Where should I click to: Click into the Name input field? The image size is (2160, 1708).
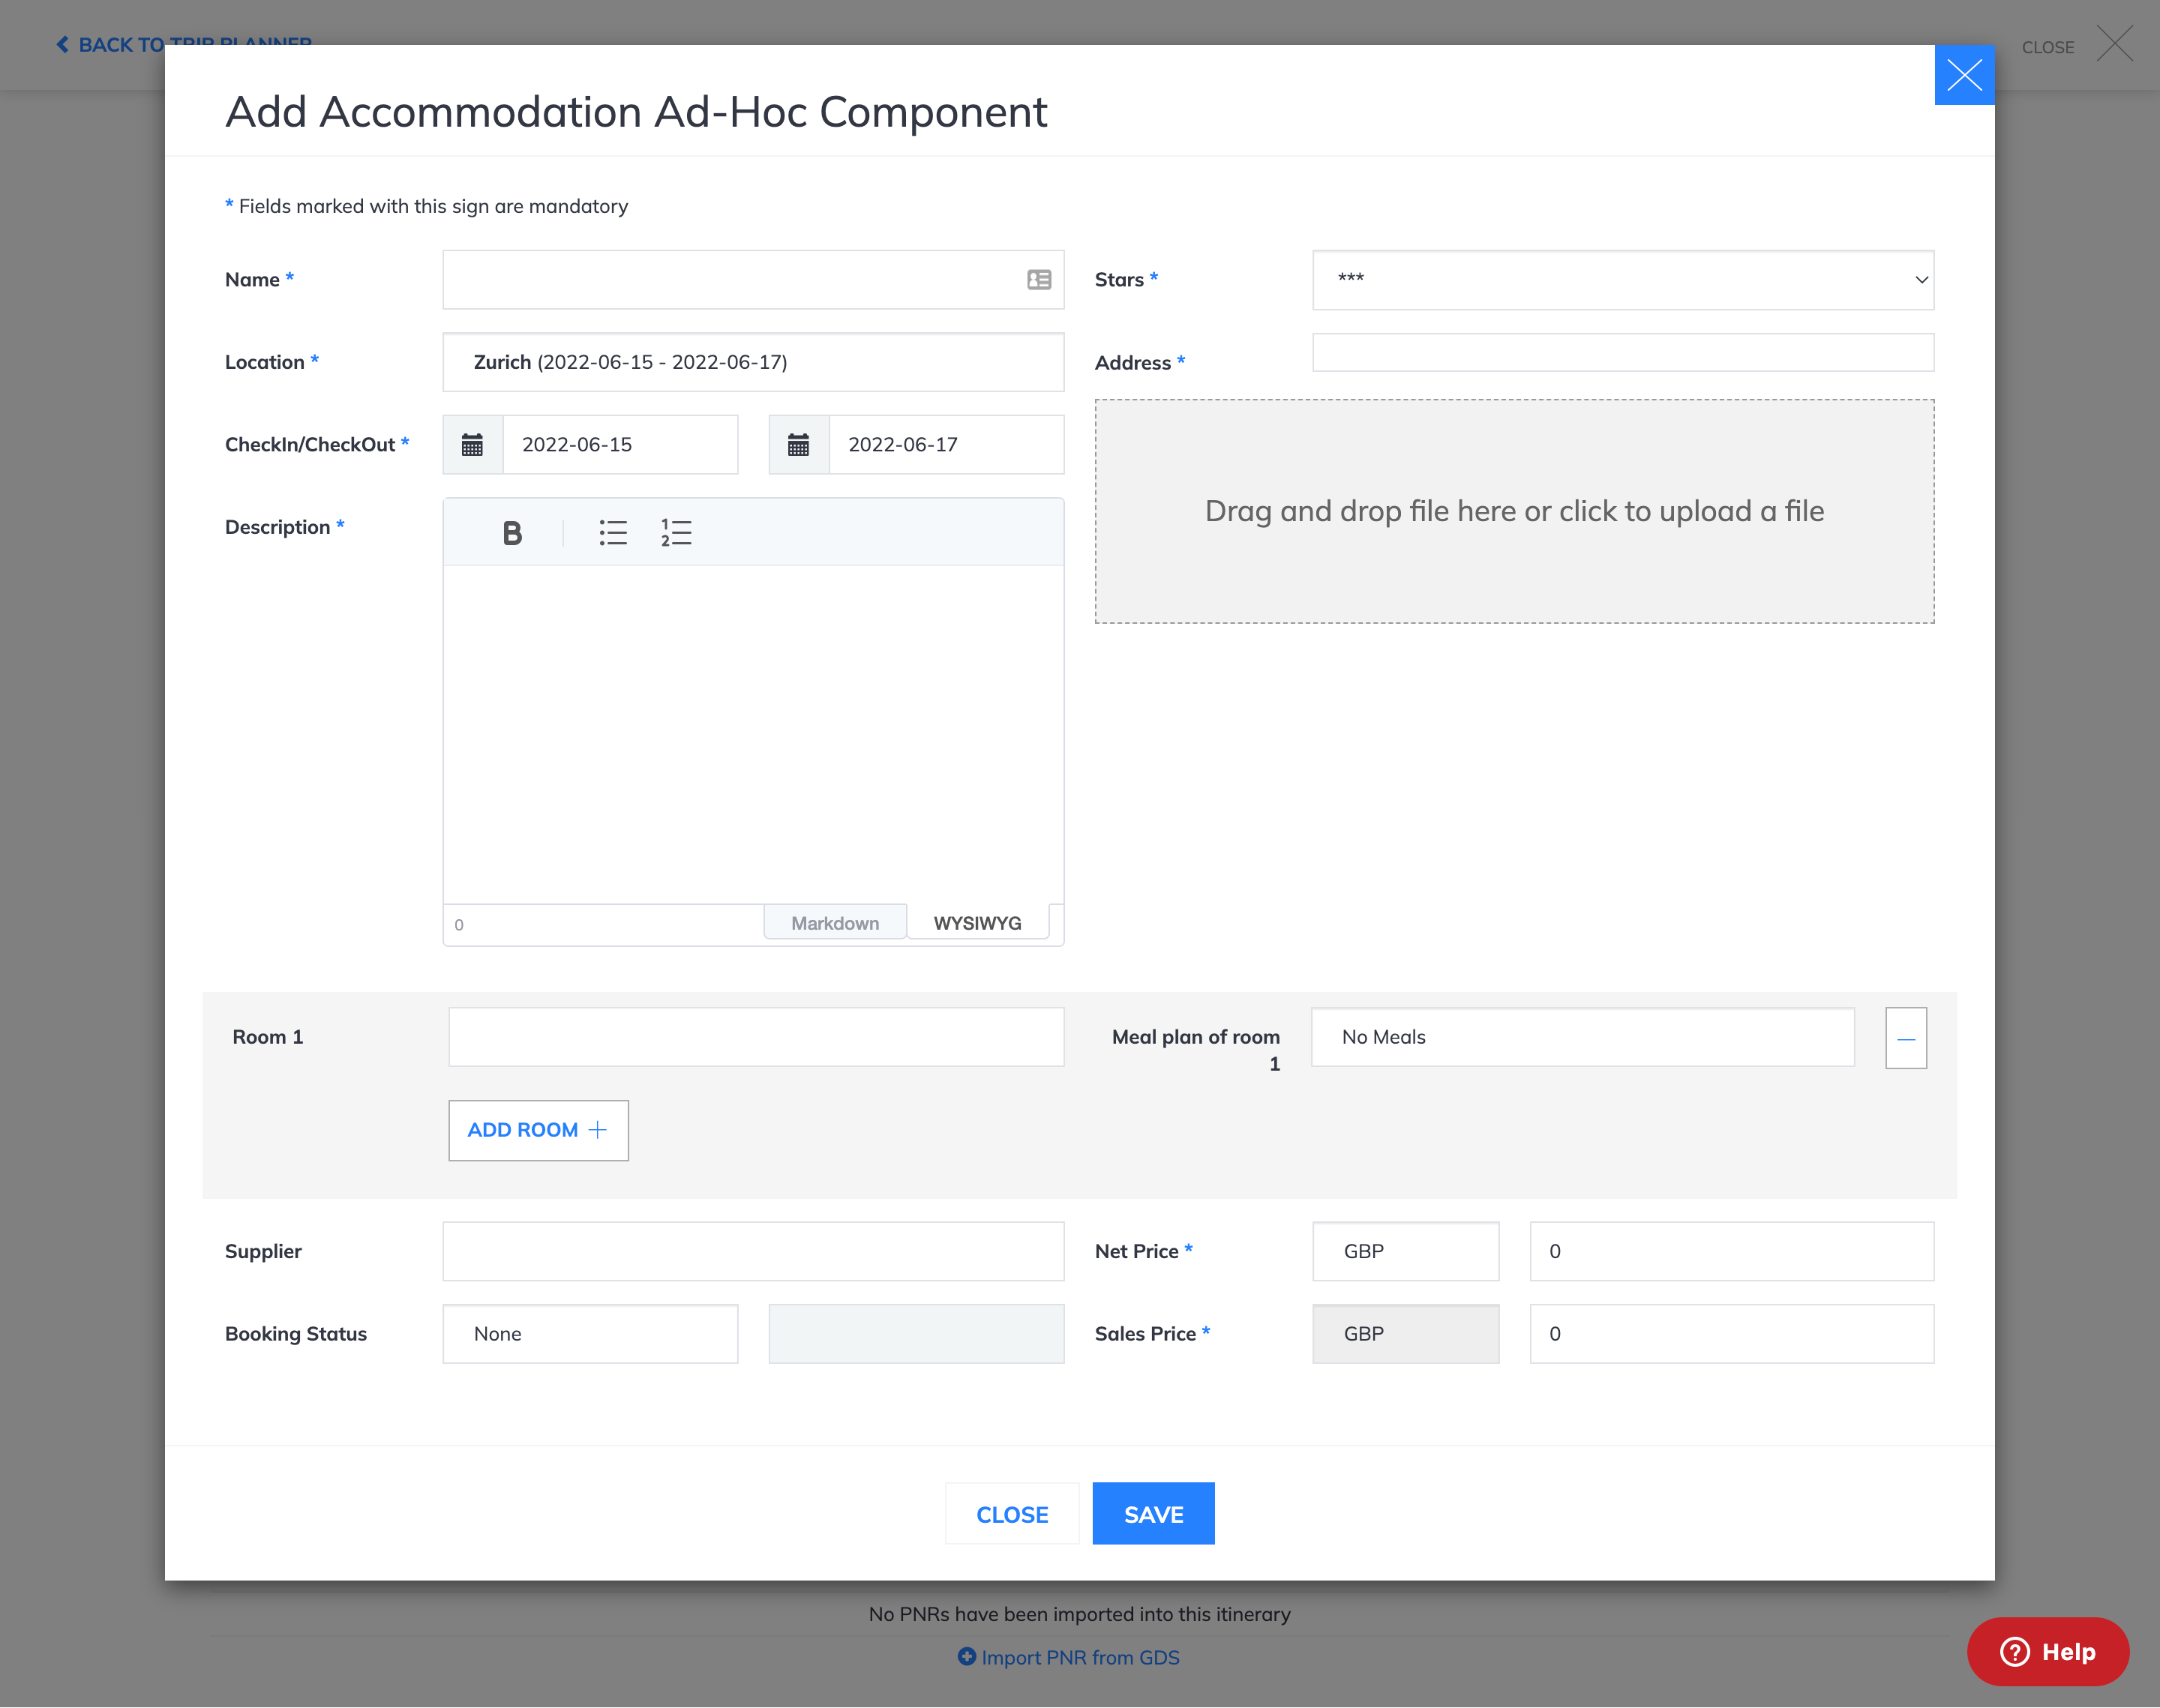click(x=753, y=280)
